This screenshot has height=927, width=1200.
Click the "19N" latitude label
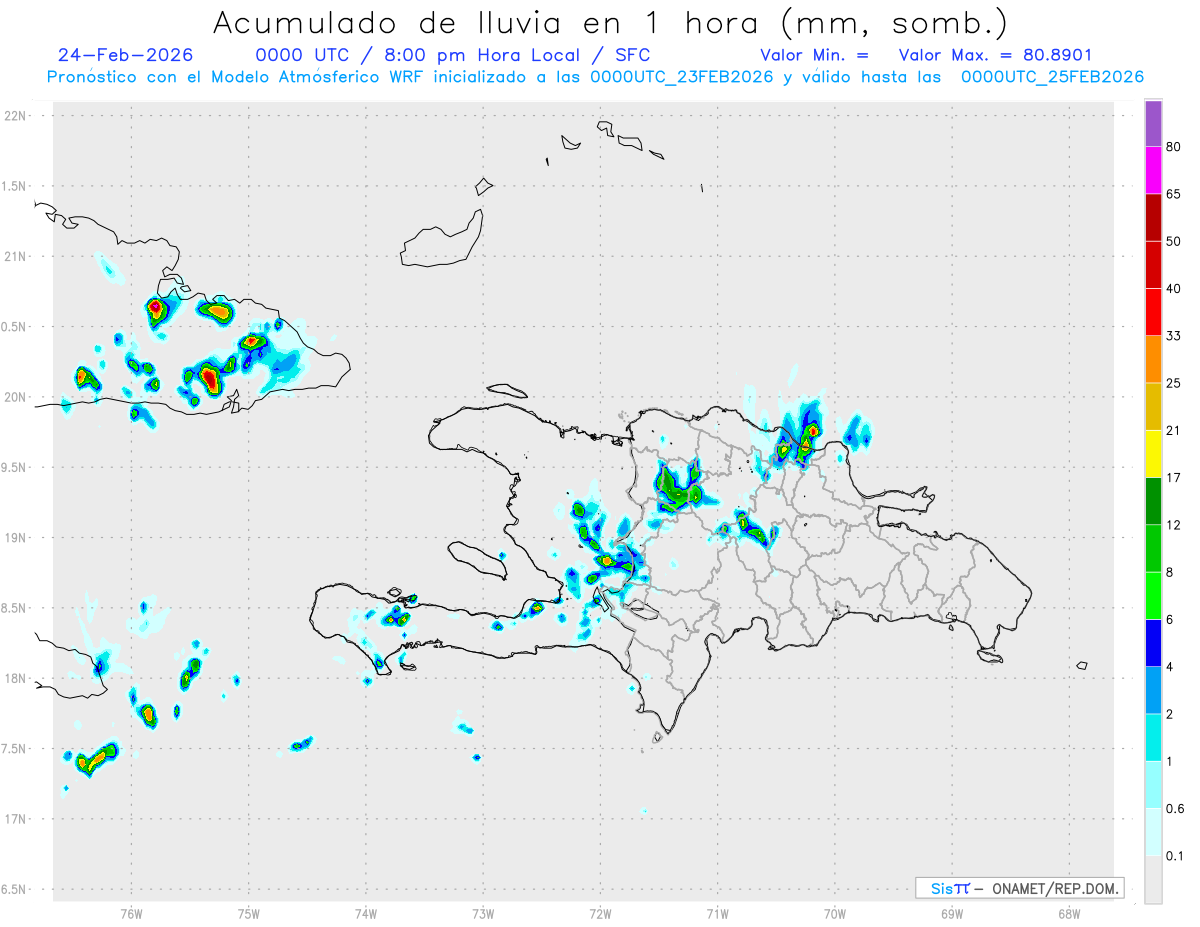click(x=17, y=538)
